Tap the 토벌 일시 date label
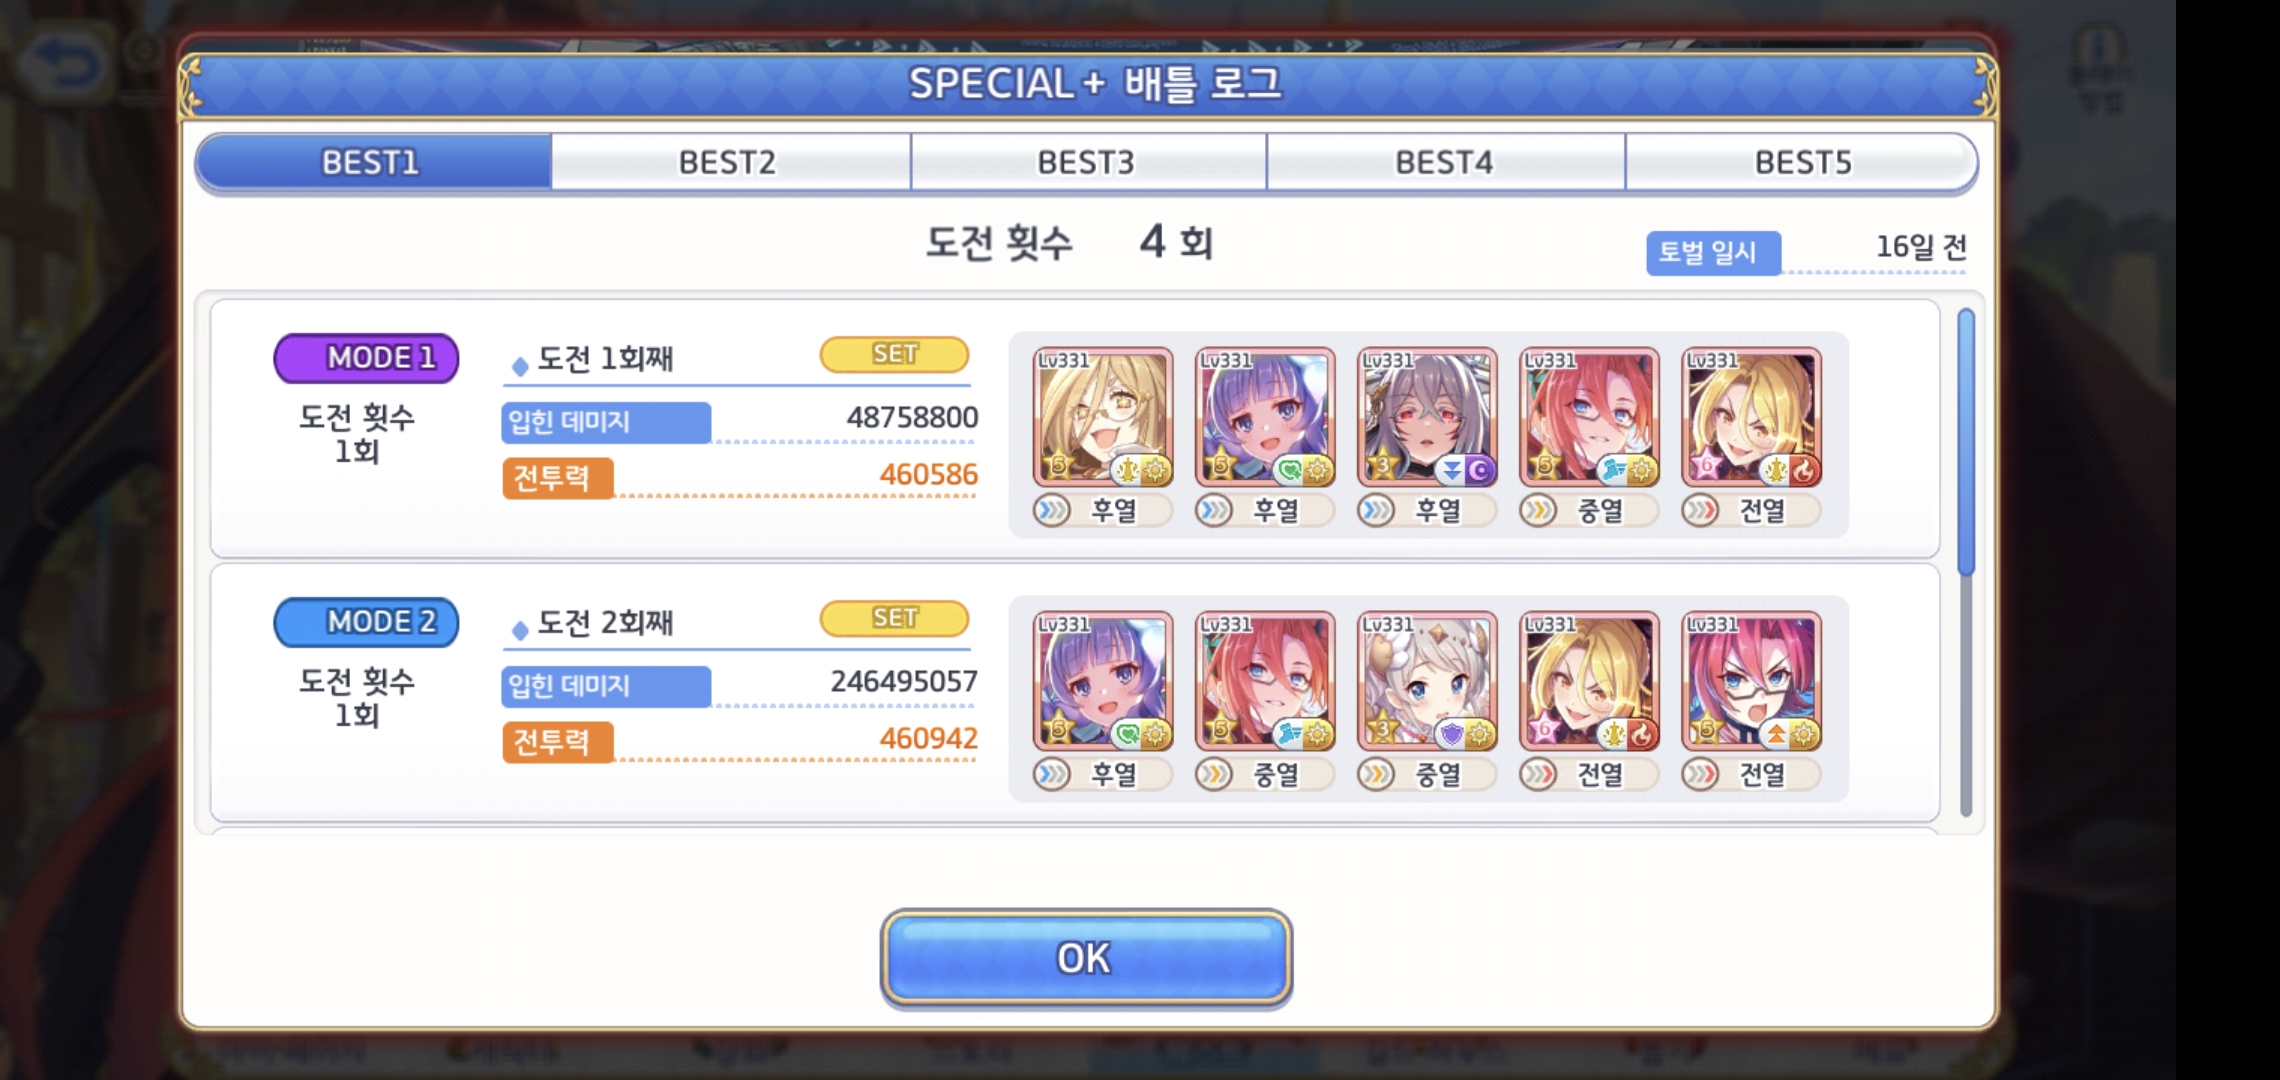 (x=1712, y=252)
